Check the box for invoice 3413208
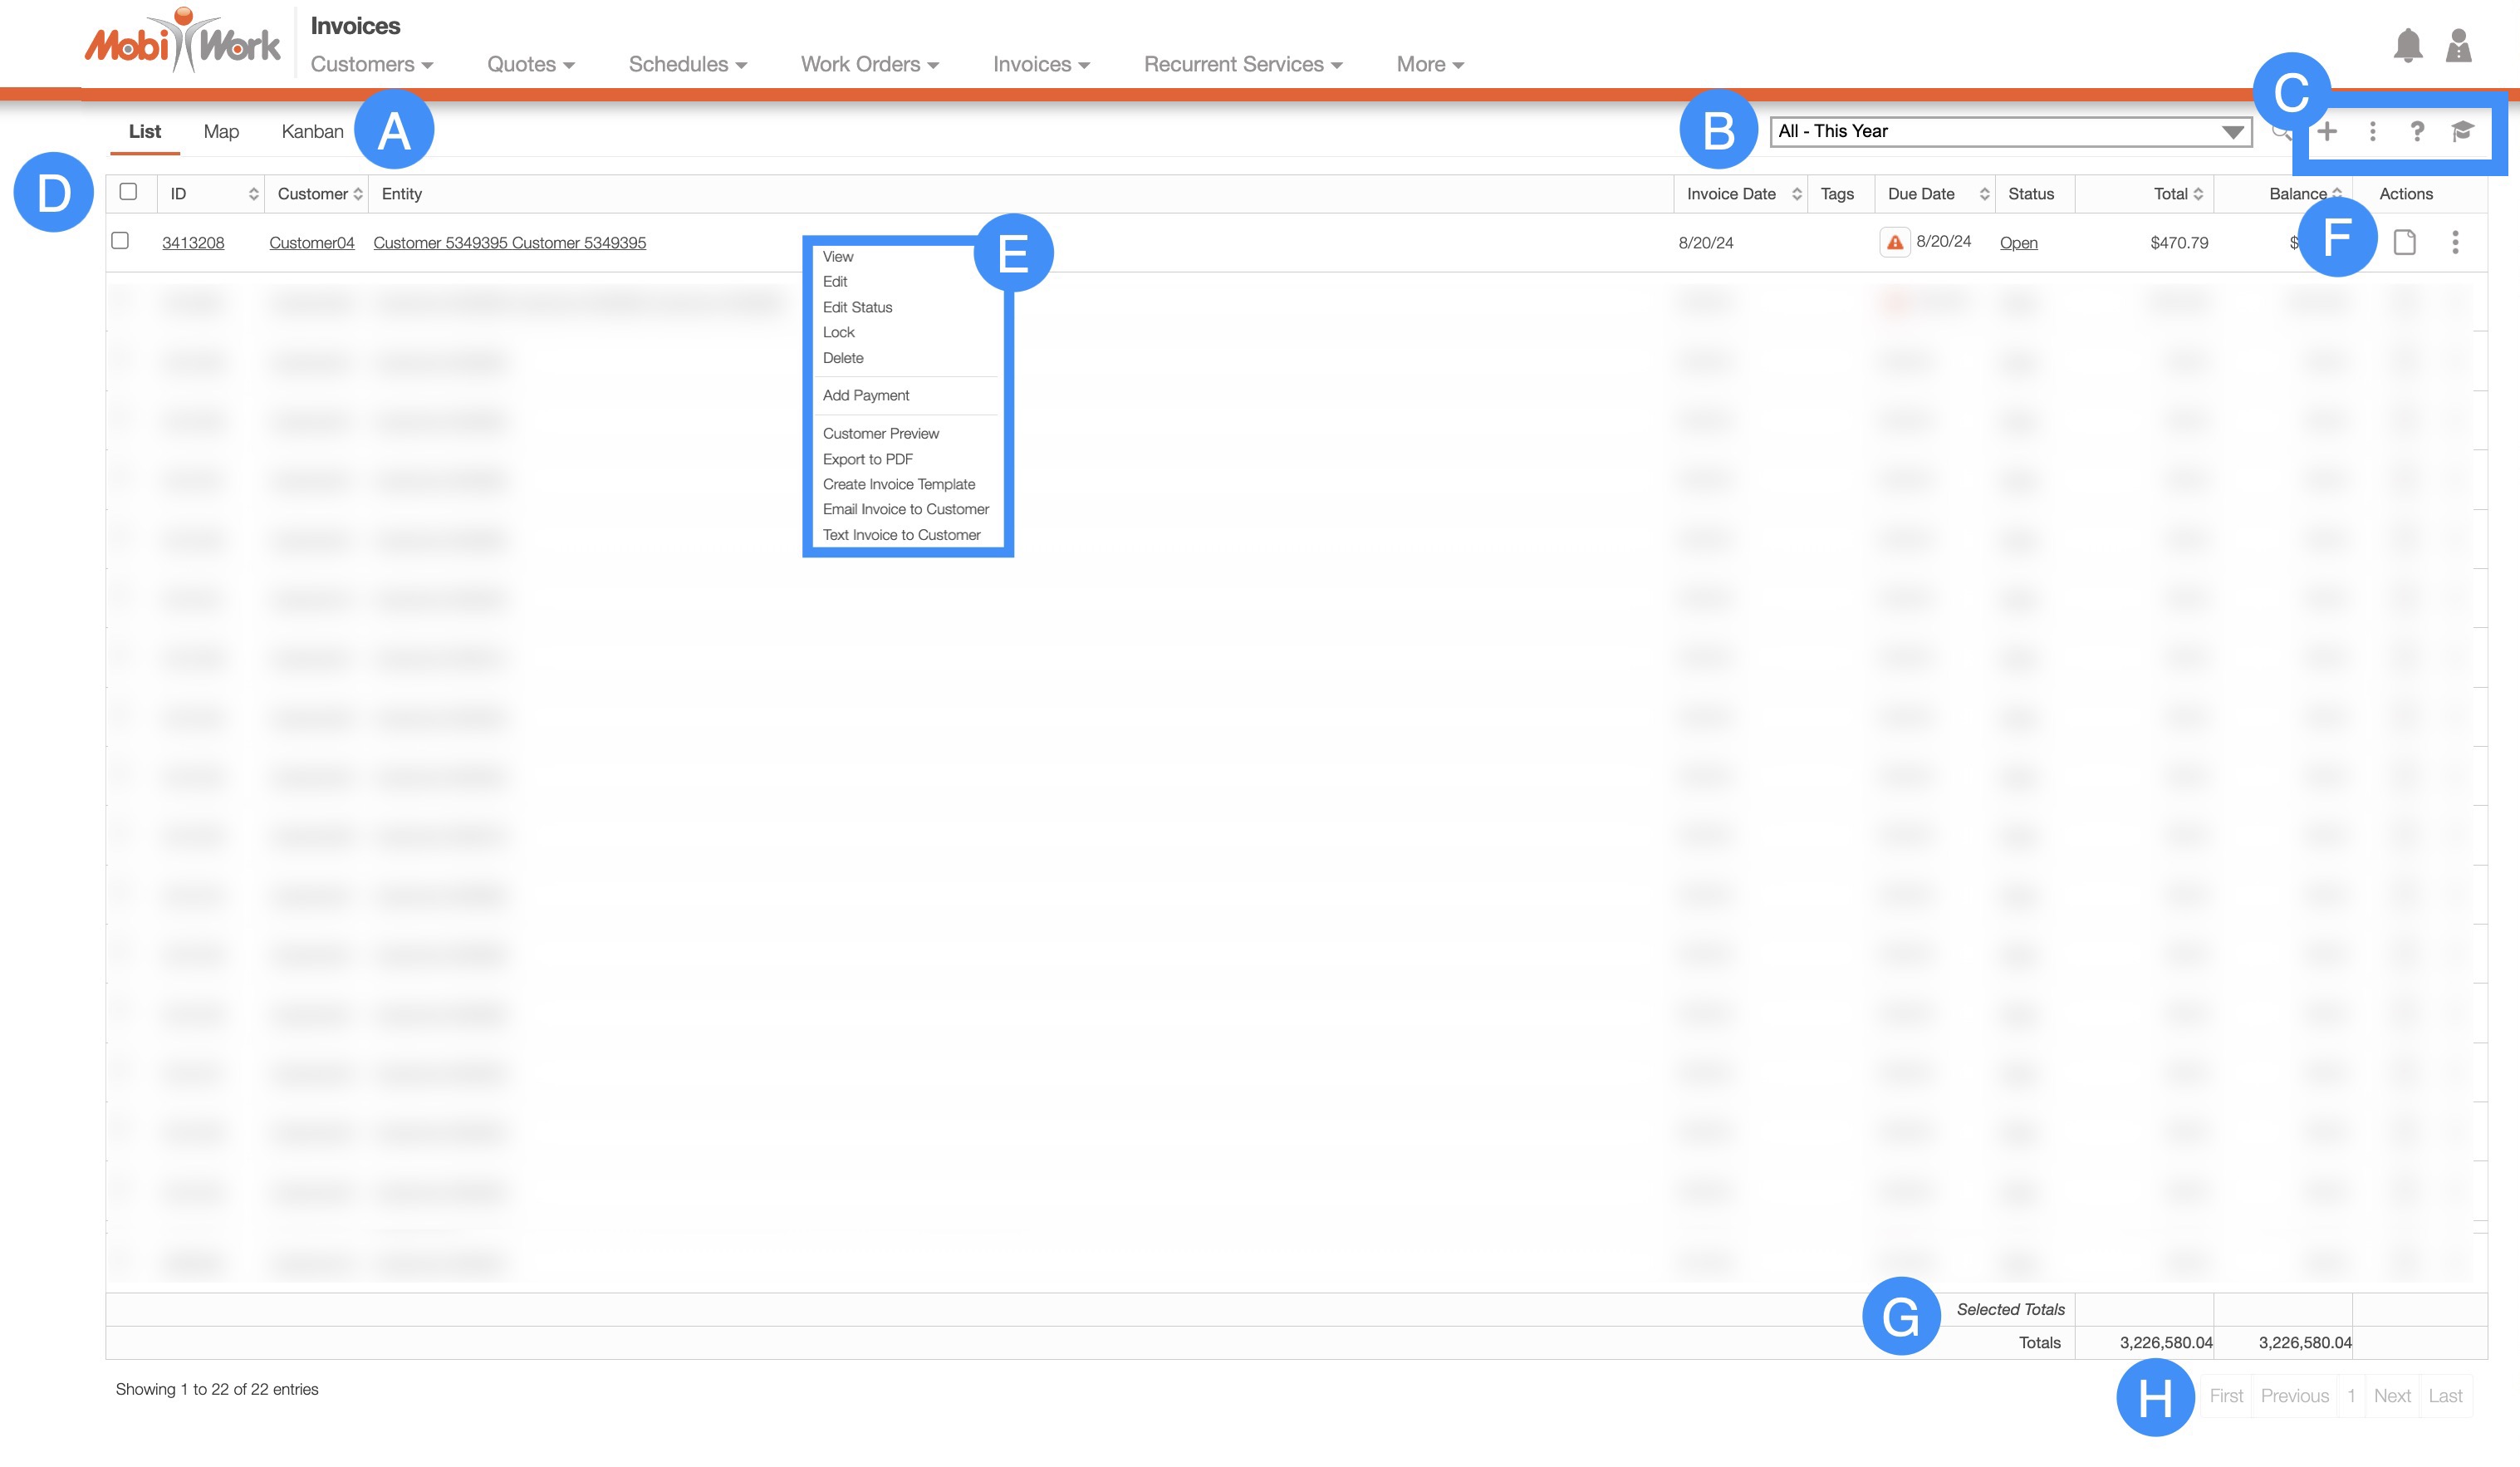Image resolution: width=2520 pixels, height=1467 pixels. coord(120,241)
